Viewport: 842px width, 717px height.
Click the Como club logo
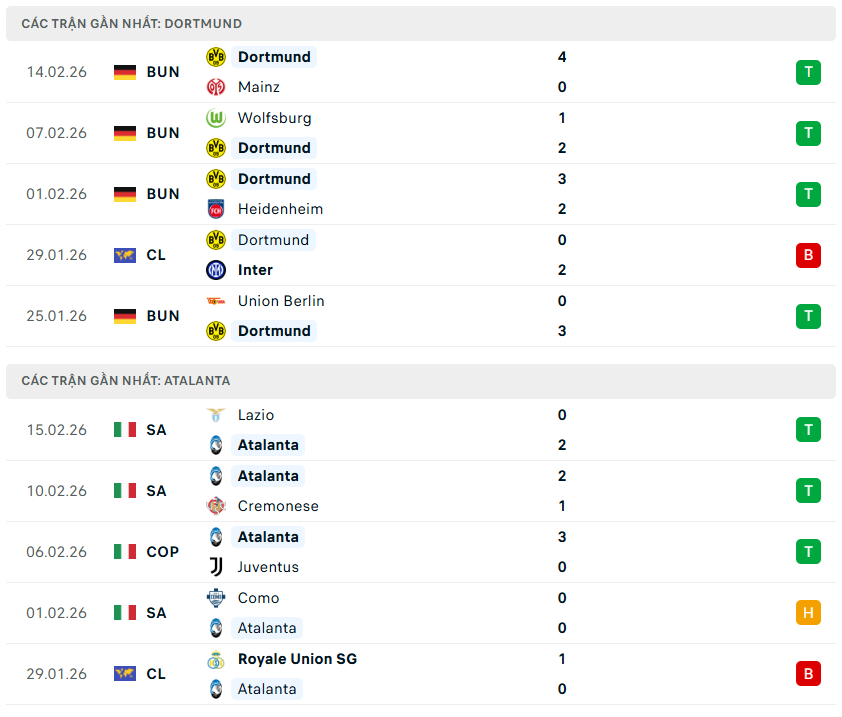coord(216,598)
